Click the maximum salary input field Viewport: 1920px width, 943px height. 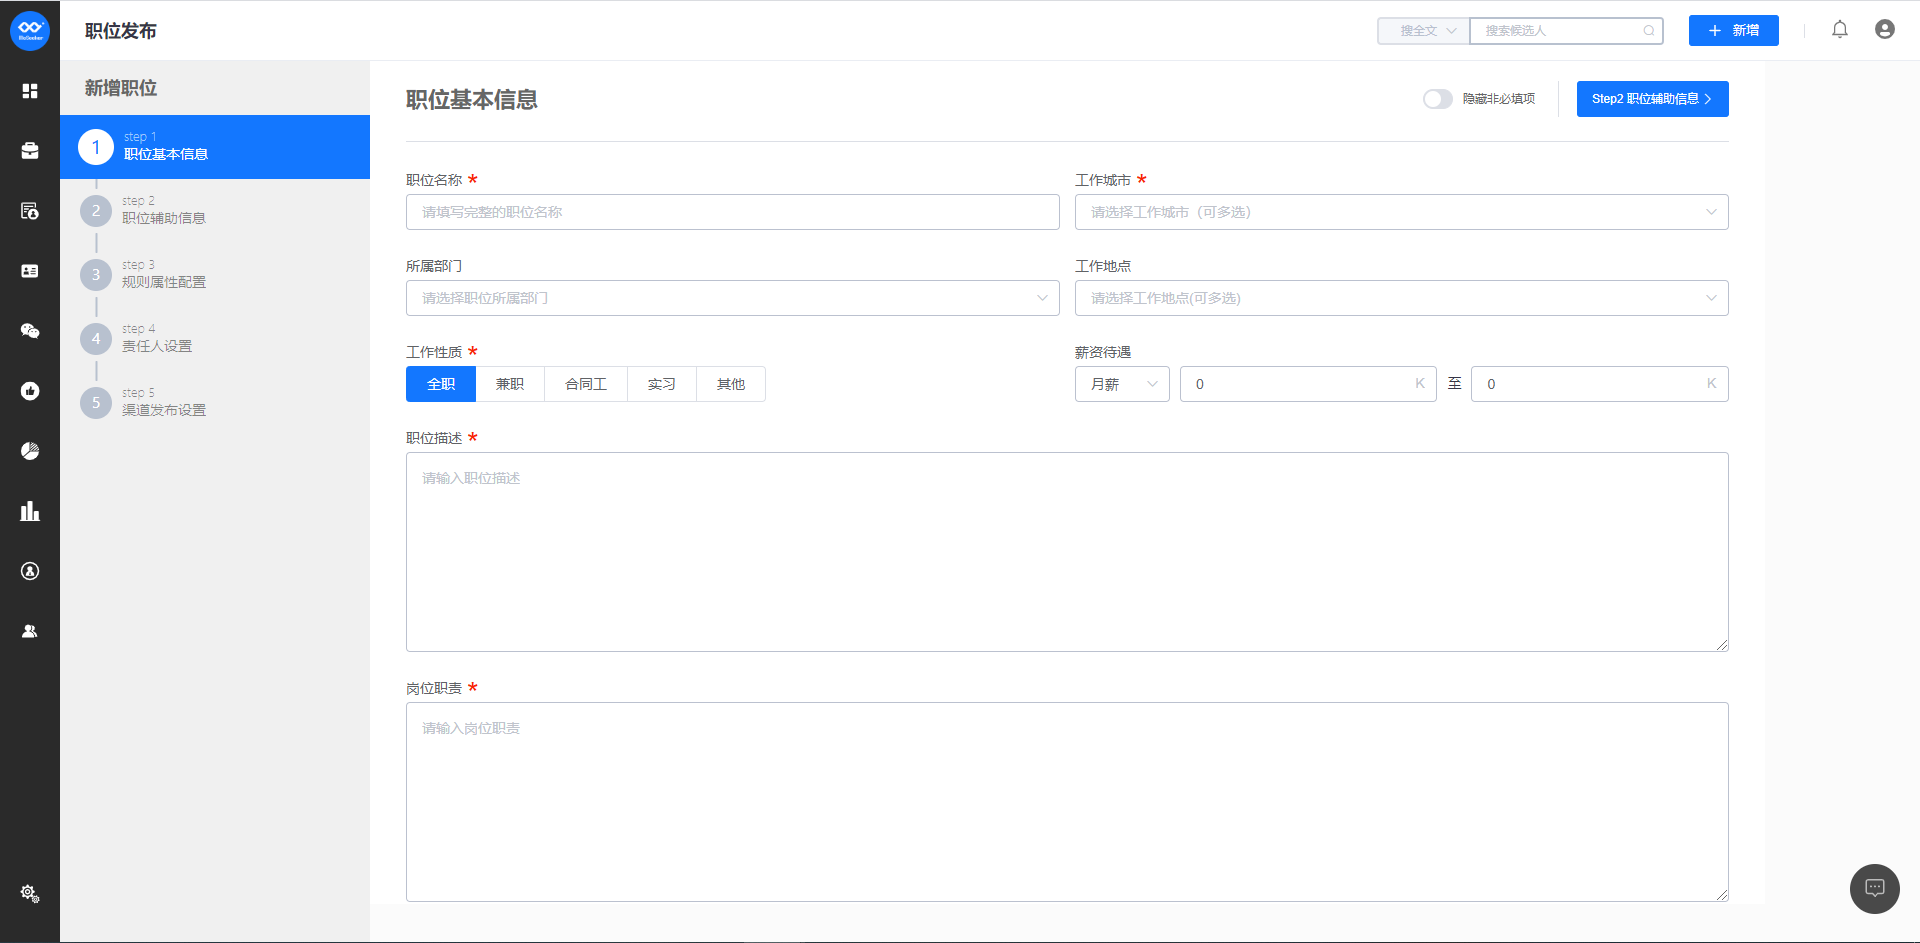pyautogui.click(x=1600, y=384)
